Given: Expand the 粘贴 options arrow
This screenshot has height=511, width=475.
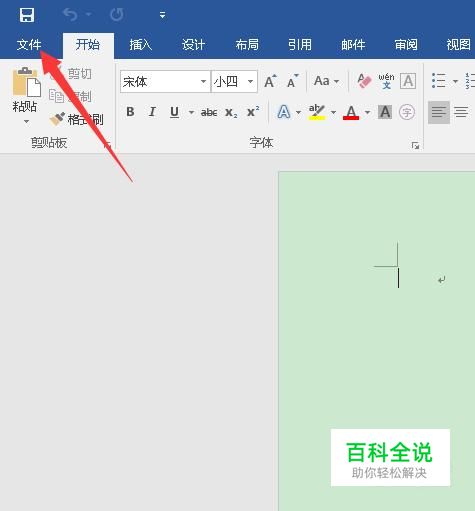Looking at the screenshot, I should click(26, 121).
